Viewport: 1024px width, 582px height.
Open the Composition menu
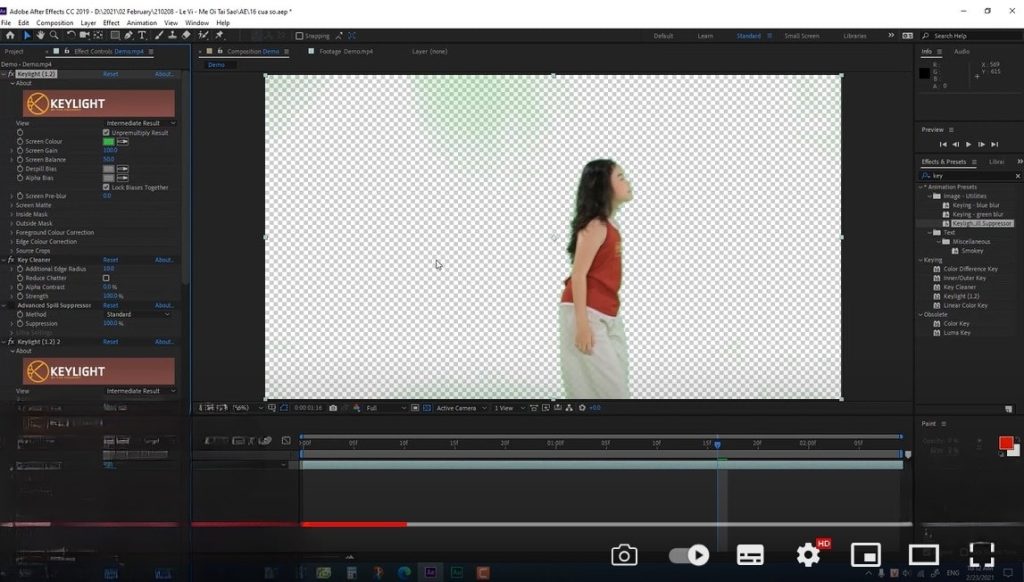53,21
